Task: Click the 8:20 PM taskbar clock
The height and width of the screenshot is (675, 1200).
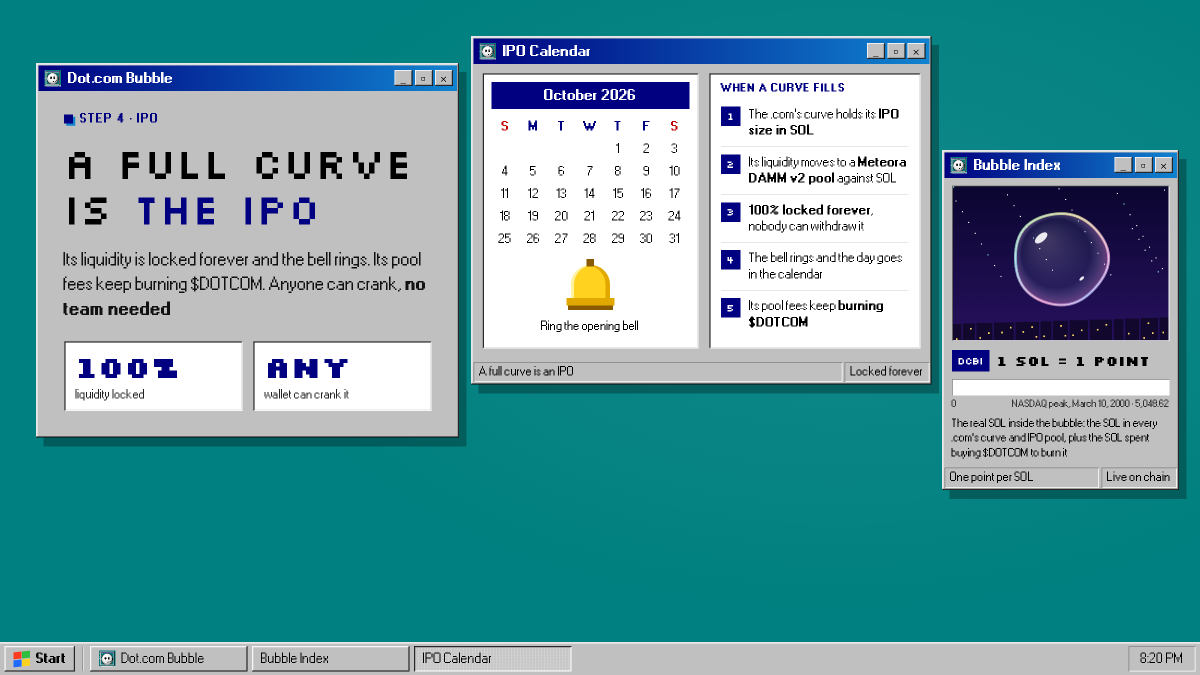Action: click(x=1161, y=658)
